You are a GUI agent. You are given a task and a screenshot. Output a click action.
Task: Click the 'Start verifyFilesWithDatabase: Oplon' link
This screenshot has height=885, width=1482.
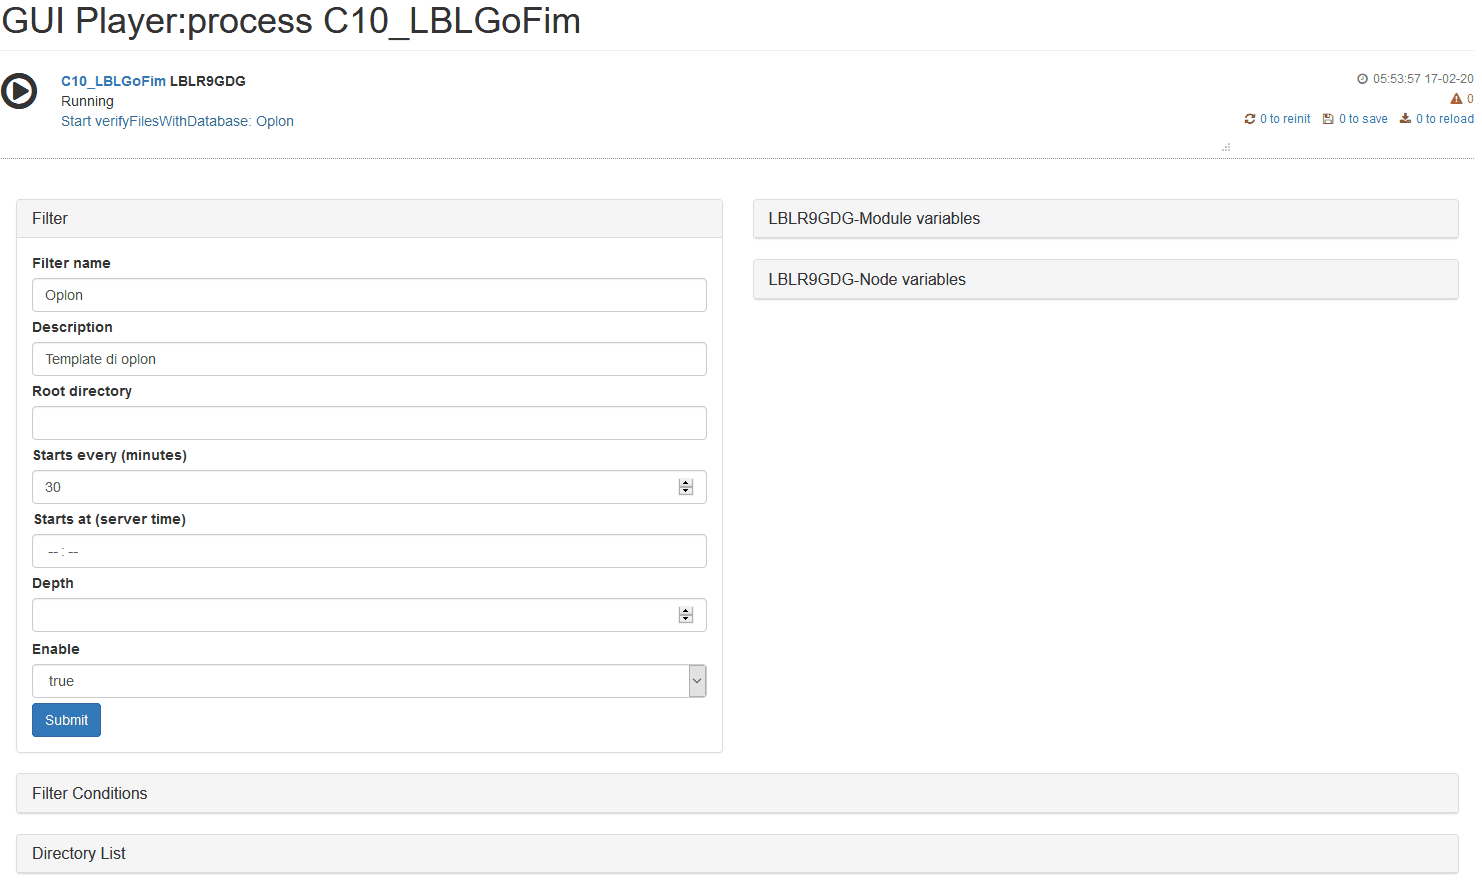click(x=177, y=121)
